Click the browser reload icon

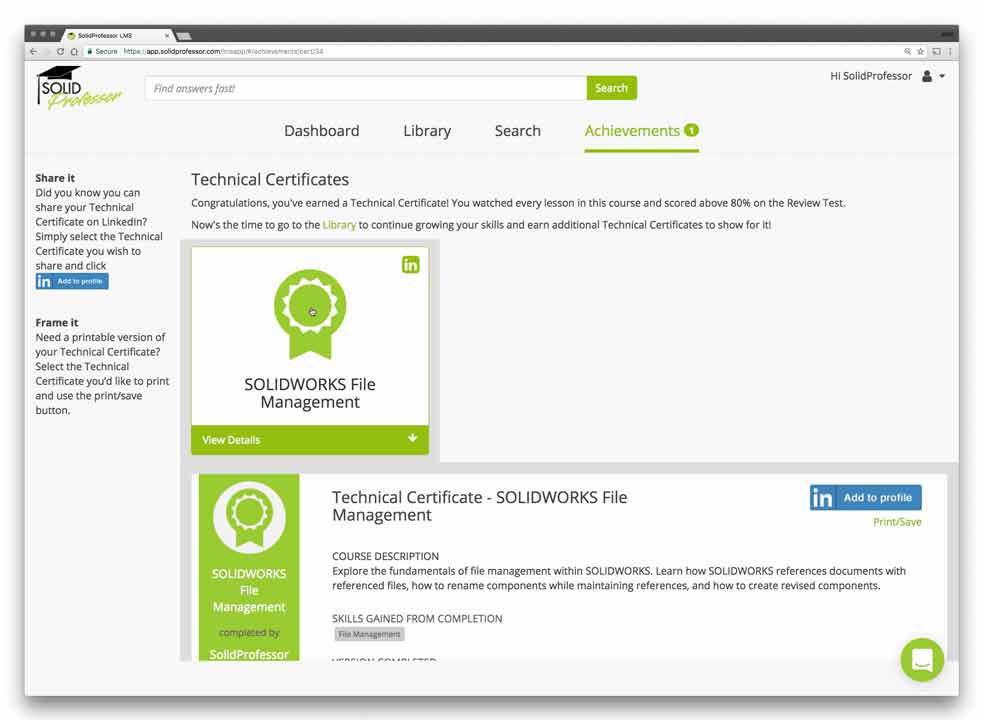coord(60,51)
